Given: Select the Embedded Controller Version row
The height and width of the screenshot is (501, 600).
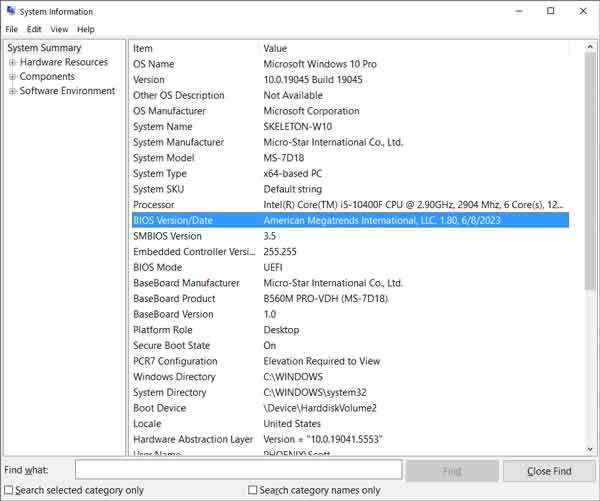Looking at the screenshot, I should (350, 252).
